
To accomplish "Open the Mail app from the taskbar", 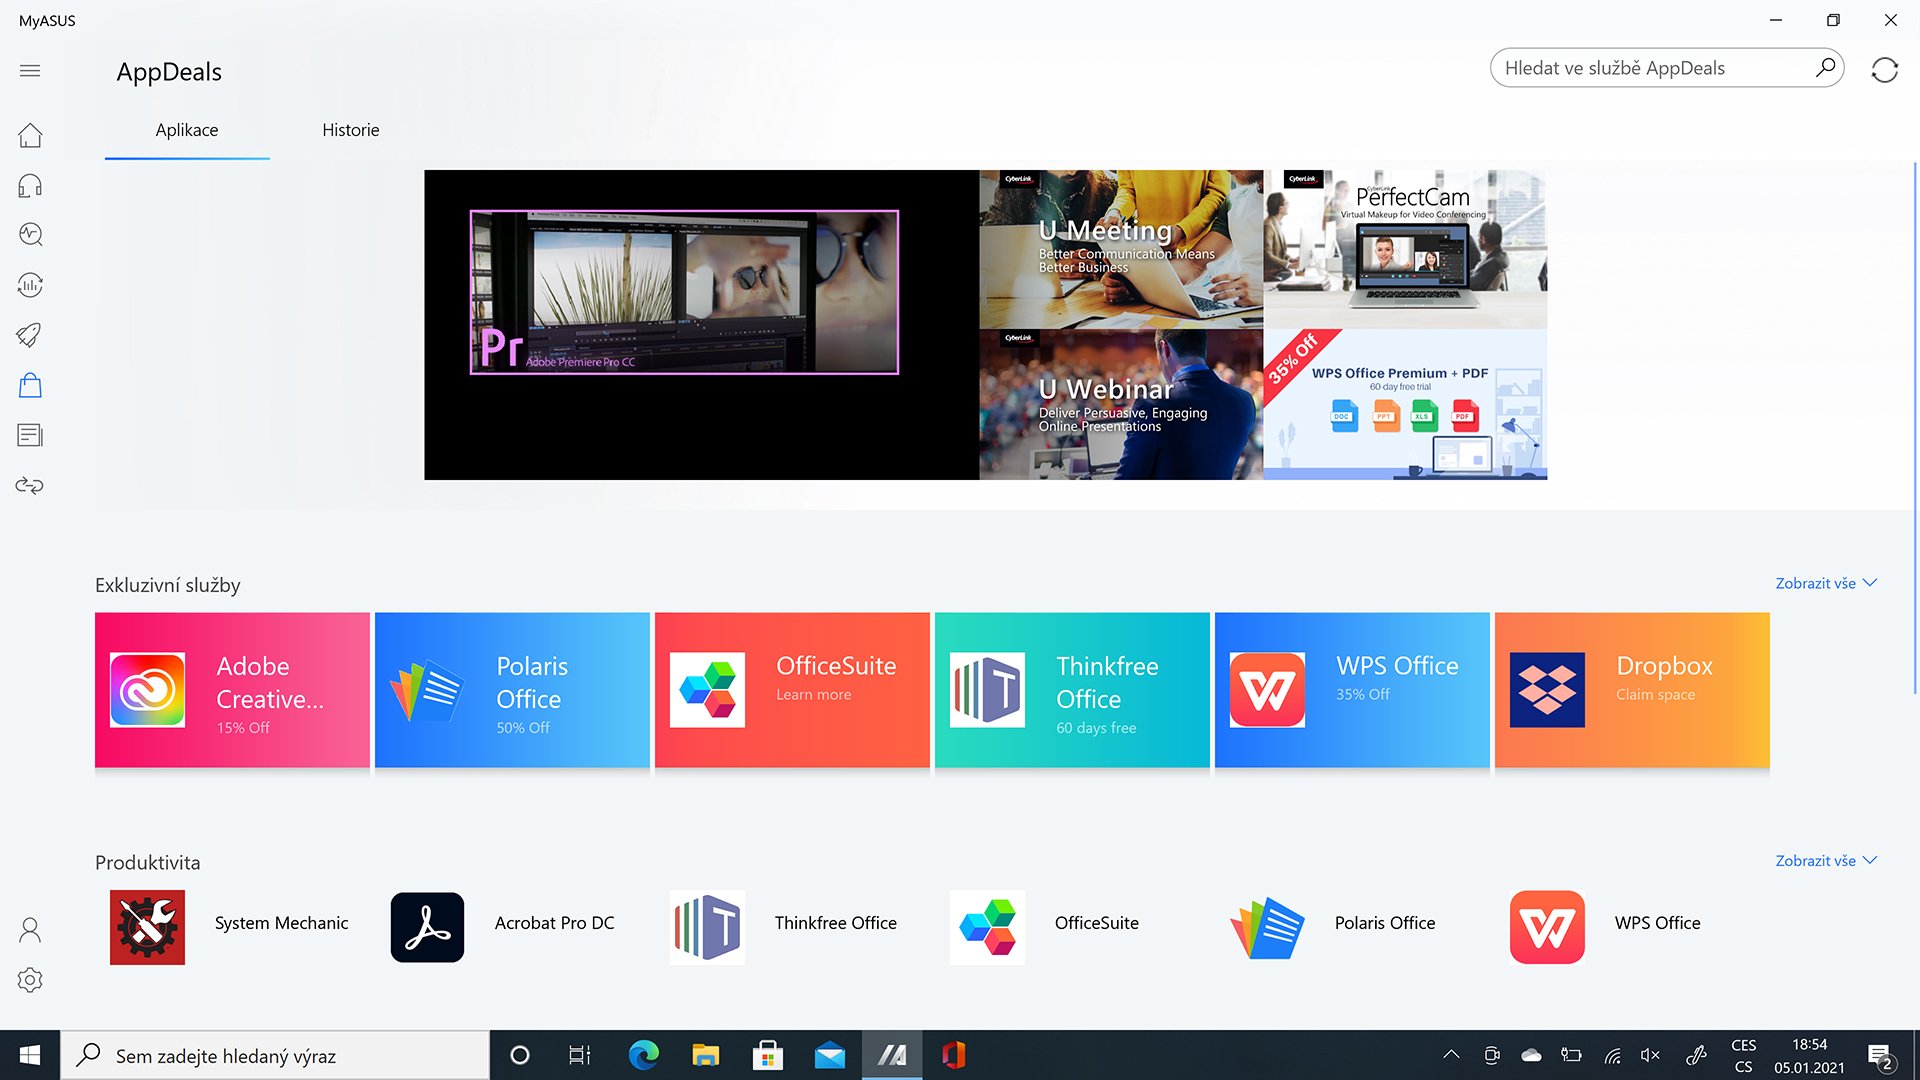I will (829, 1055).
